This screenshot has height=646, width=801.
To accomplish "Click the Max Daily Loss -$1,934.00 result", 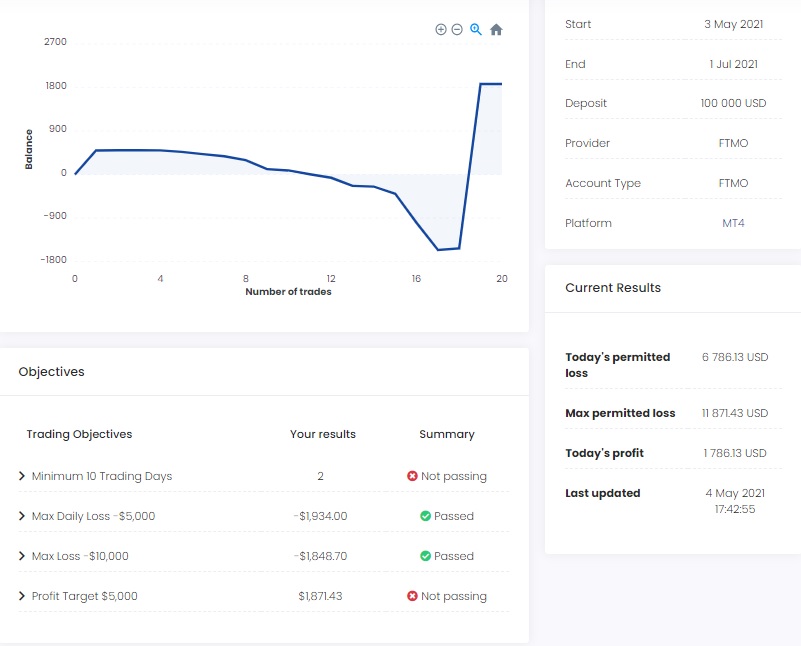I will coord(321,516).
